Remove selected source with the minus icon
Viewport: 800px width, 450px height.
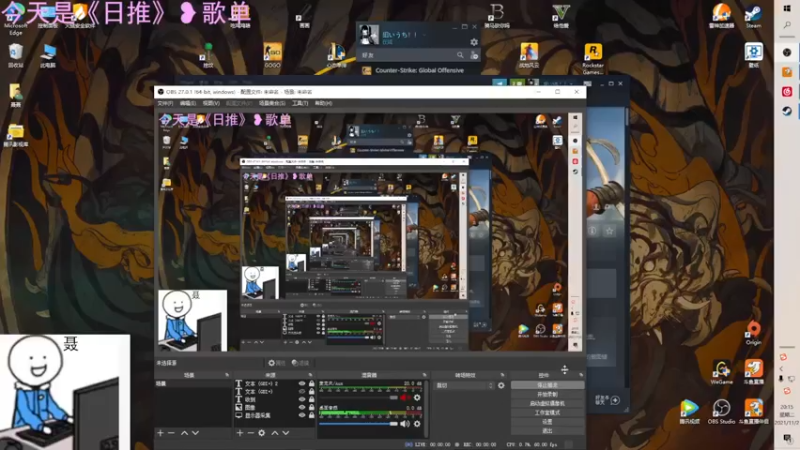tap(251, 433)
